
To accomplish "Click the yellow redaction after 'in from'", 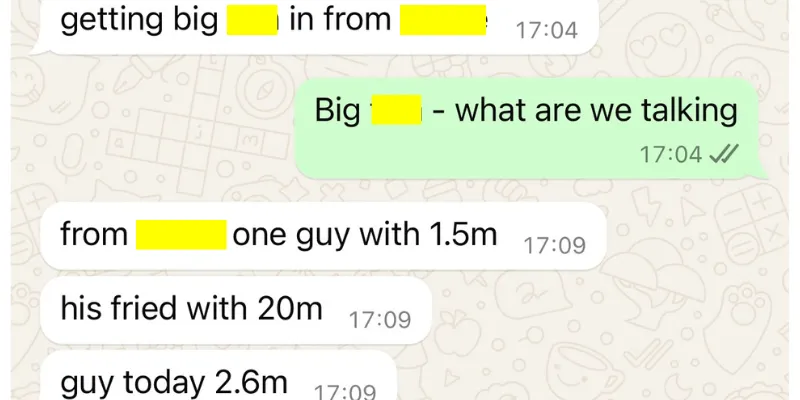I will pyautogui.click(x=443, y=20).
